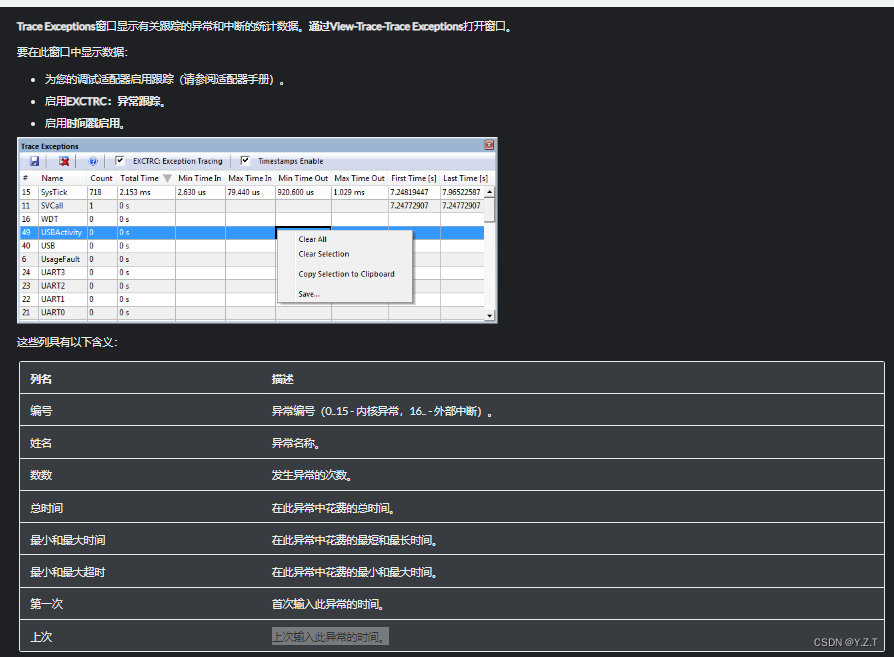Image resolution: width=894 pixels, height=657 pixels.
Task: Click the First Time [s] column header
Action: (x=414, y=178)
